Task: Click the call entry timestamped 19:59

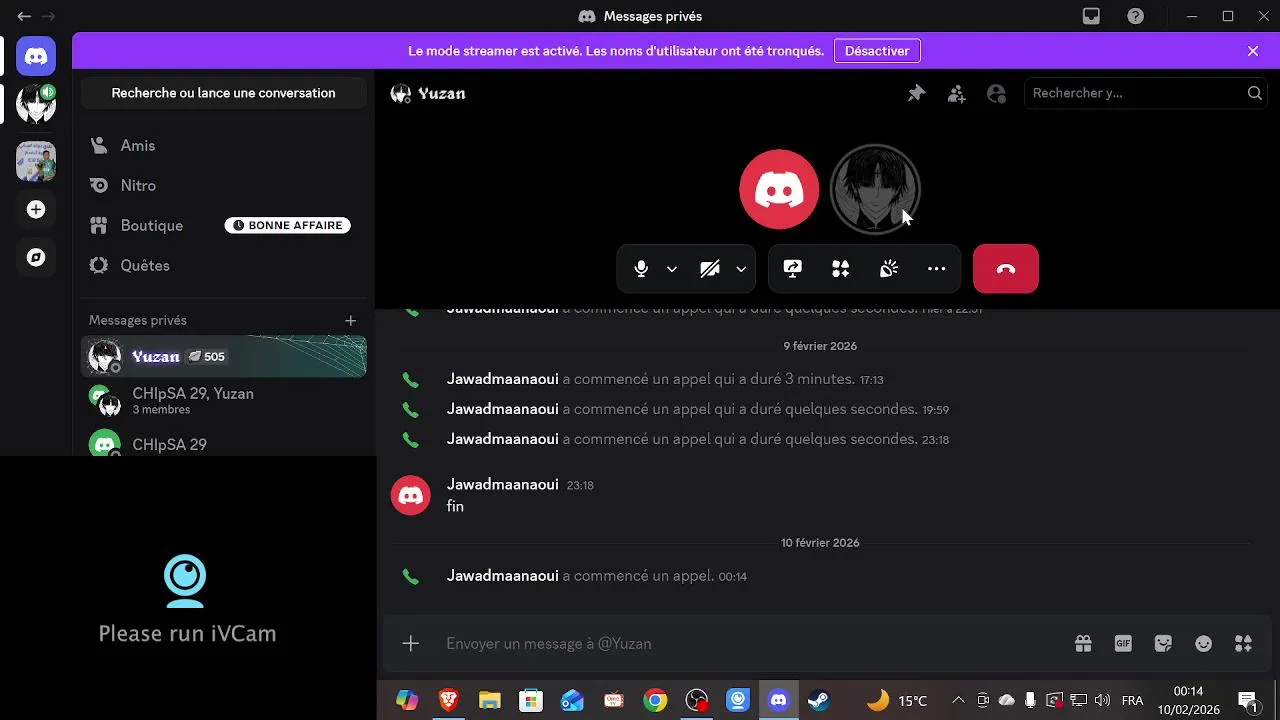Action: tap(698, 409)
